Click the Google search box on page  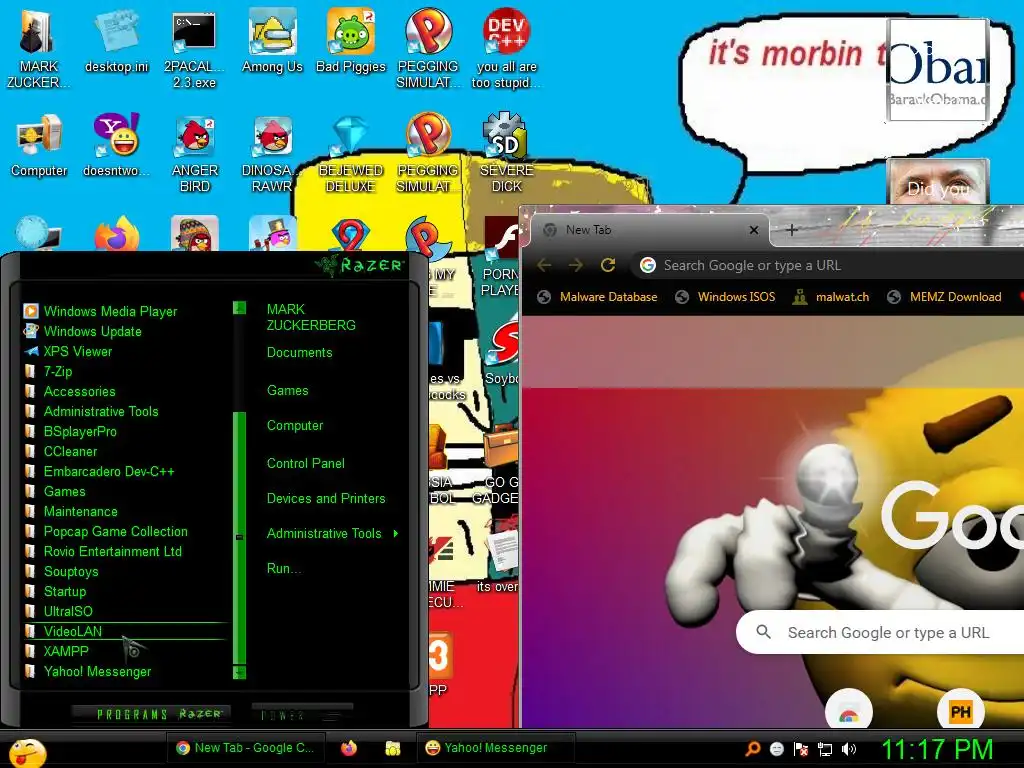[x=880, y=632]
